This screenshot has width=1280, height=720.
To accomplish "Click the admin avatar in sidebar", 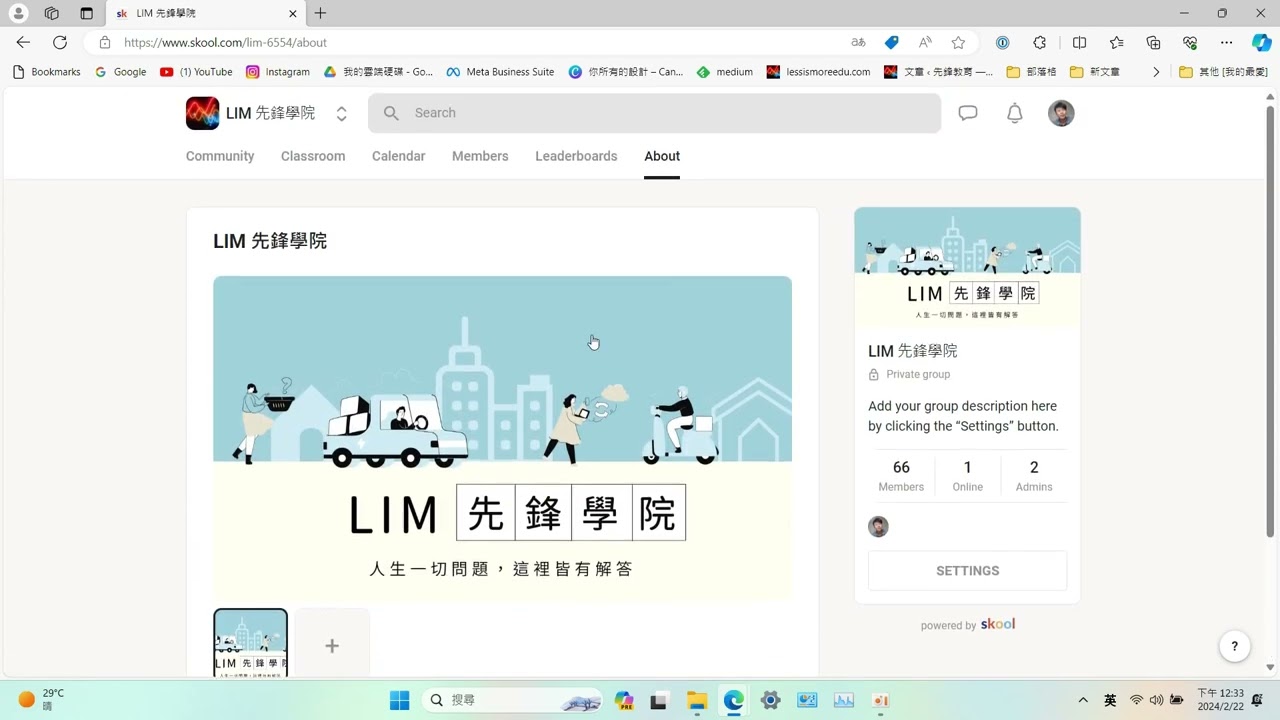I will pyautogui.click(x=878, y=527).
